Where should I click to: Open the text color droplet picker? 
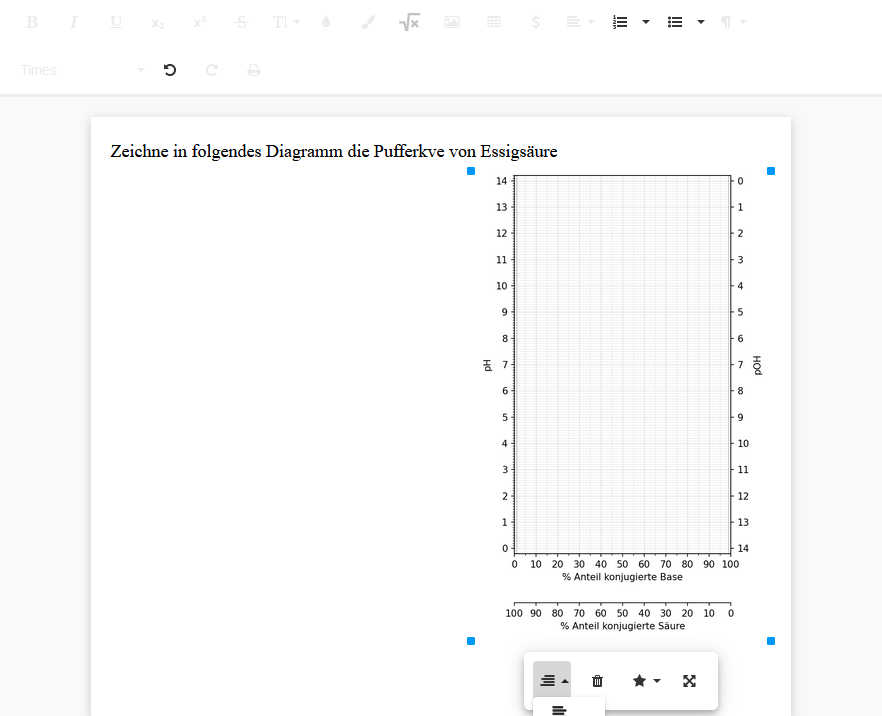pos(326,22)
